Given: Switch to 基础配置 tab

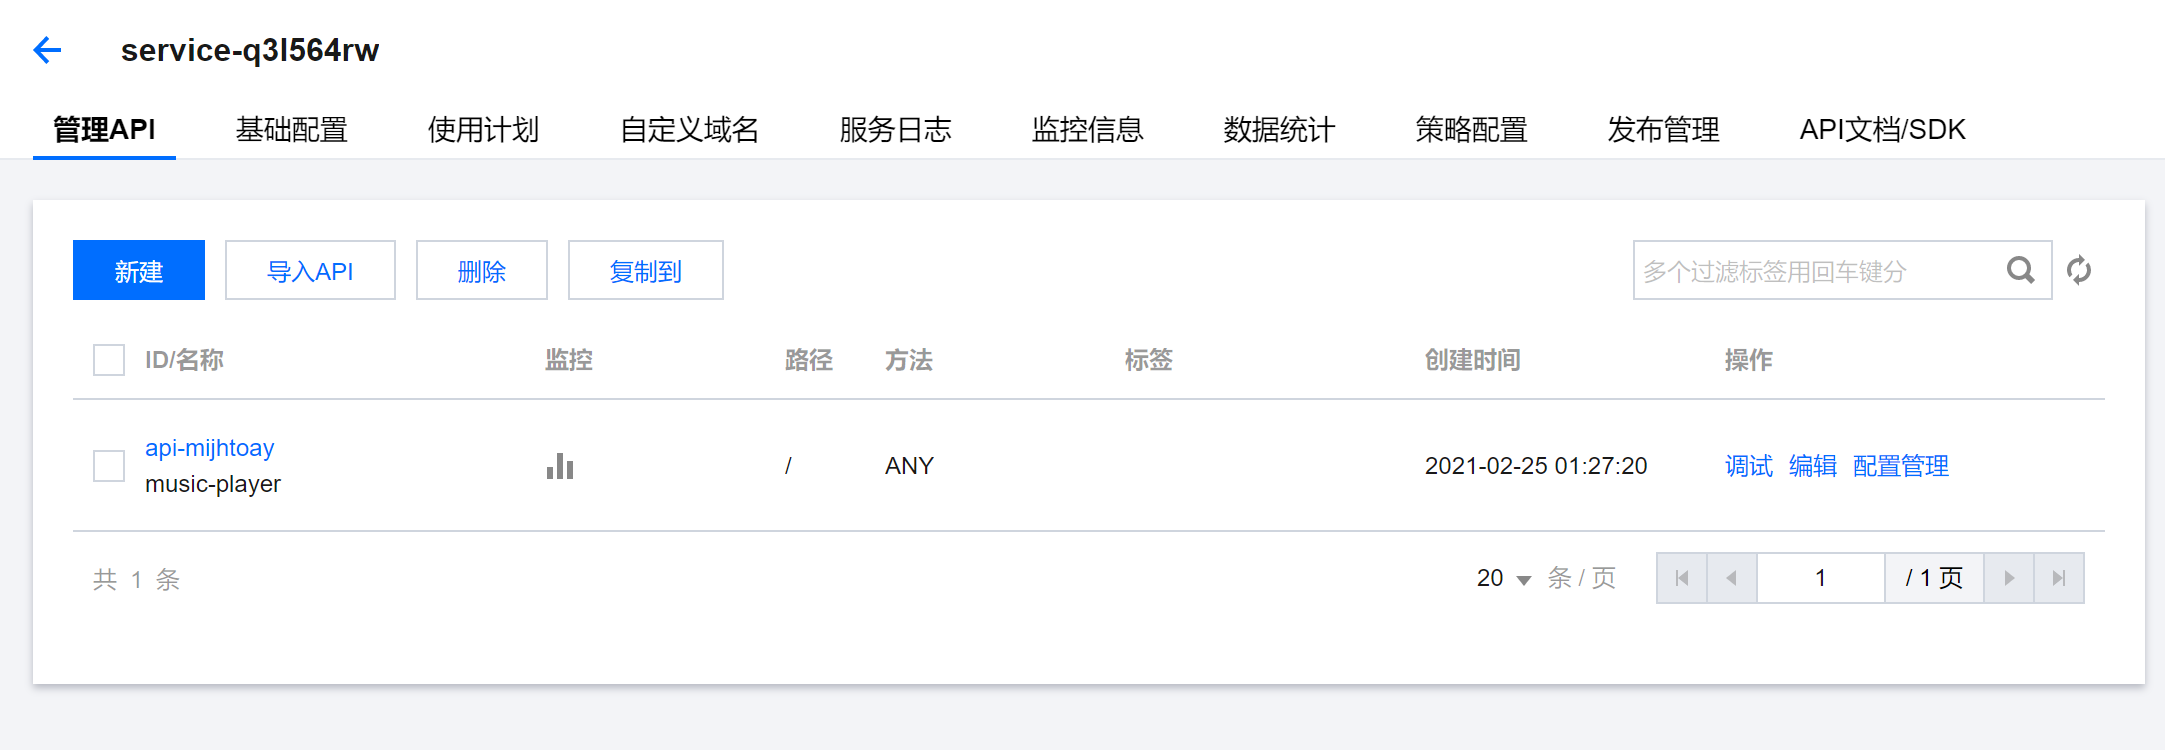Looking at the screenshot, I should 292,129.
